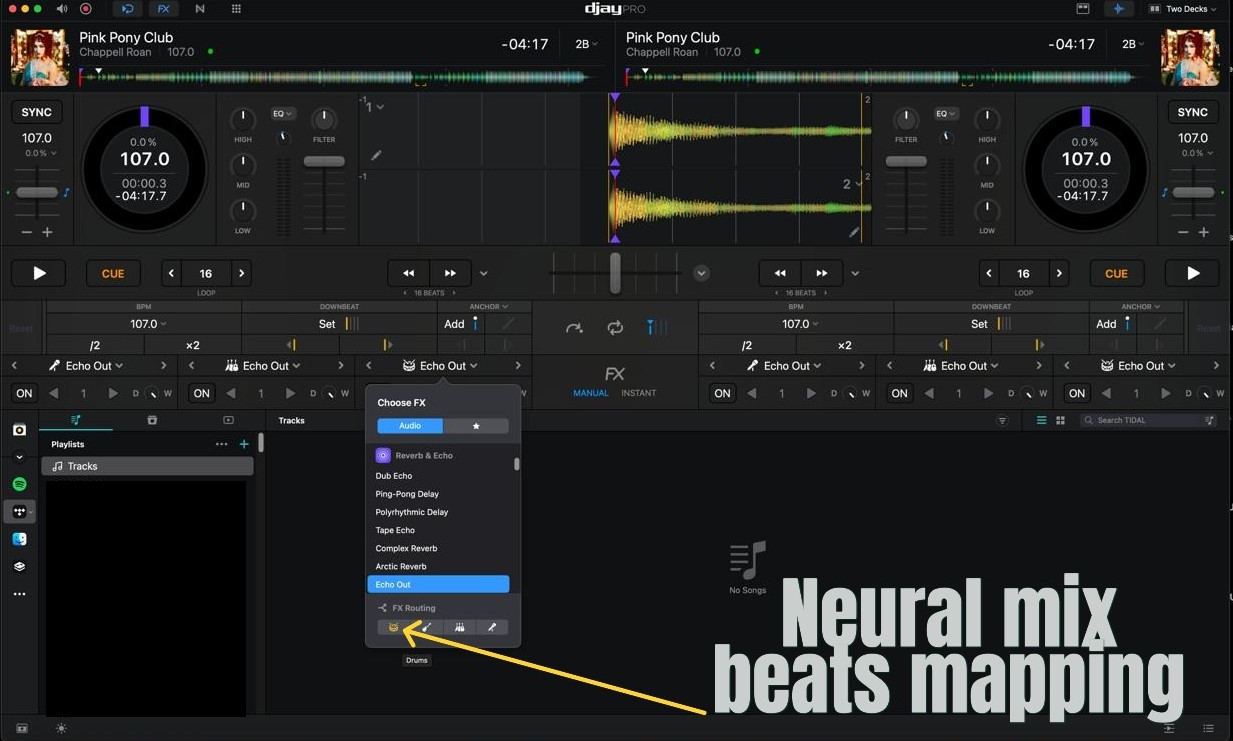The height and width of the screenshot is (741, 1233).
Task: Expand the left deck's EQ dropdown
Action: tap(283, 114)
